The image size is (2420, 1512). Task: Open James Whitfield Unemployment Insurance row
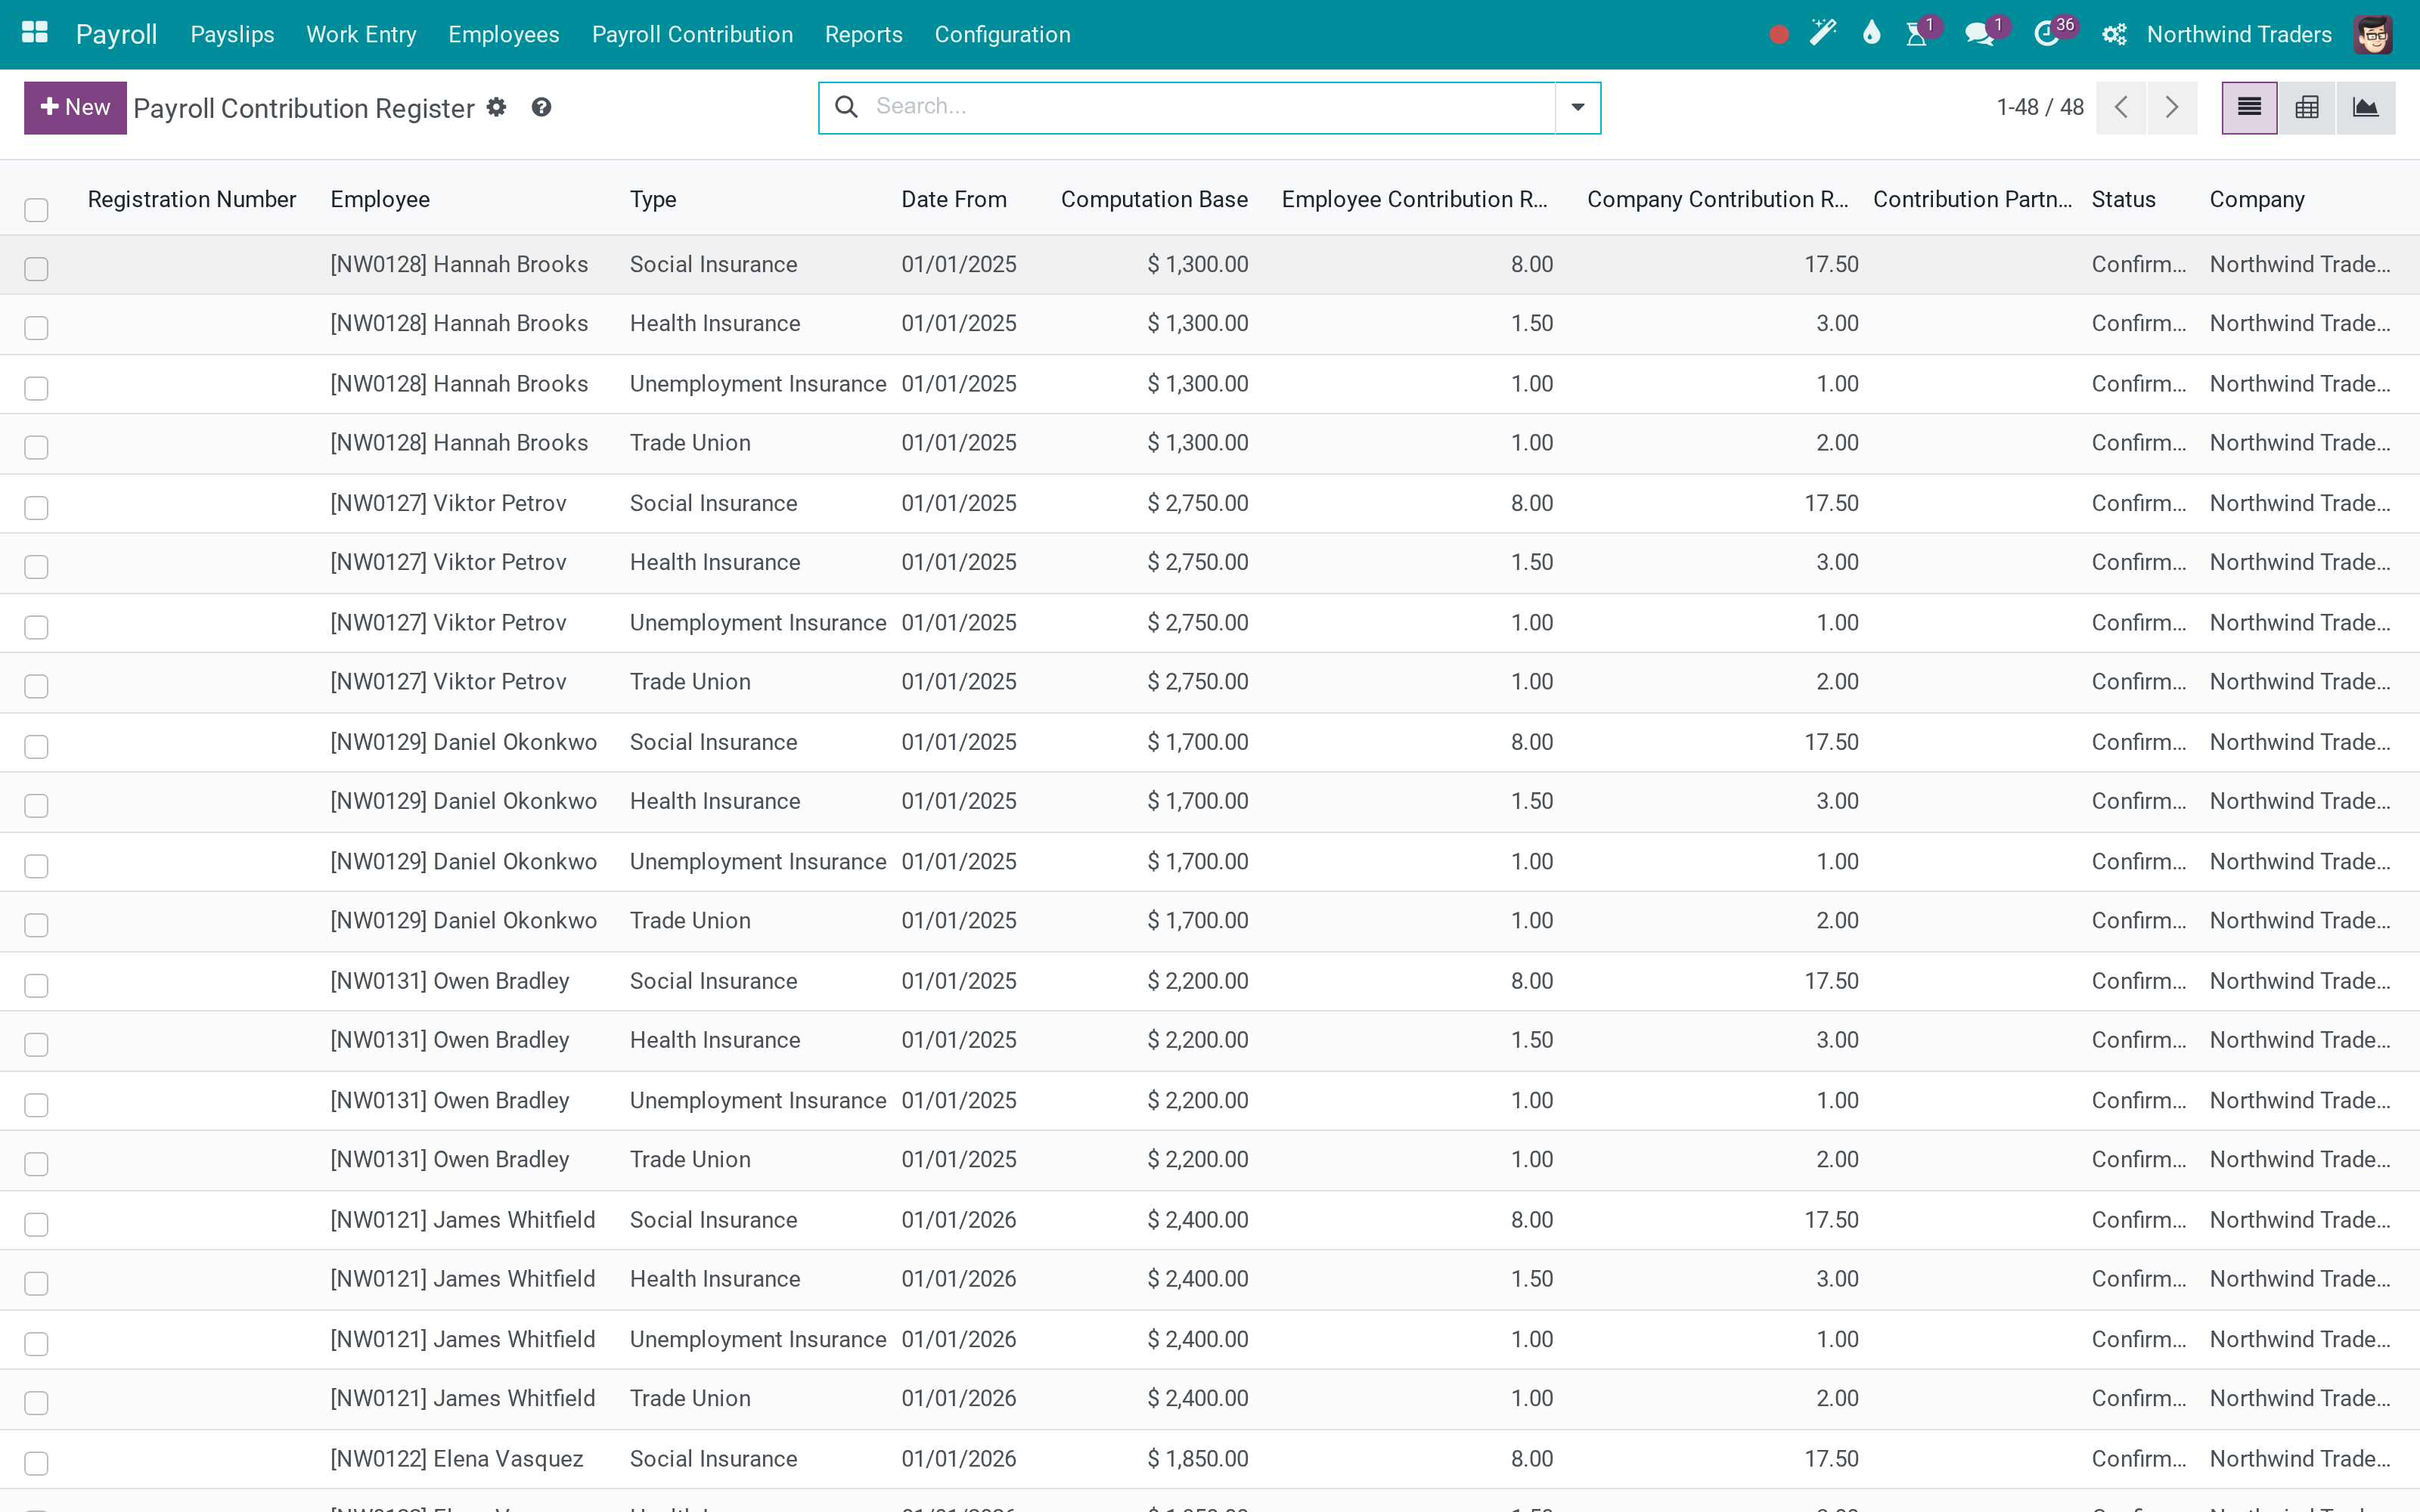1210,1339
